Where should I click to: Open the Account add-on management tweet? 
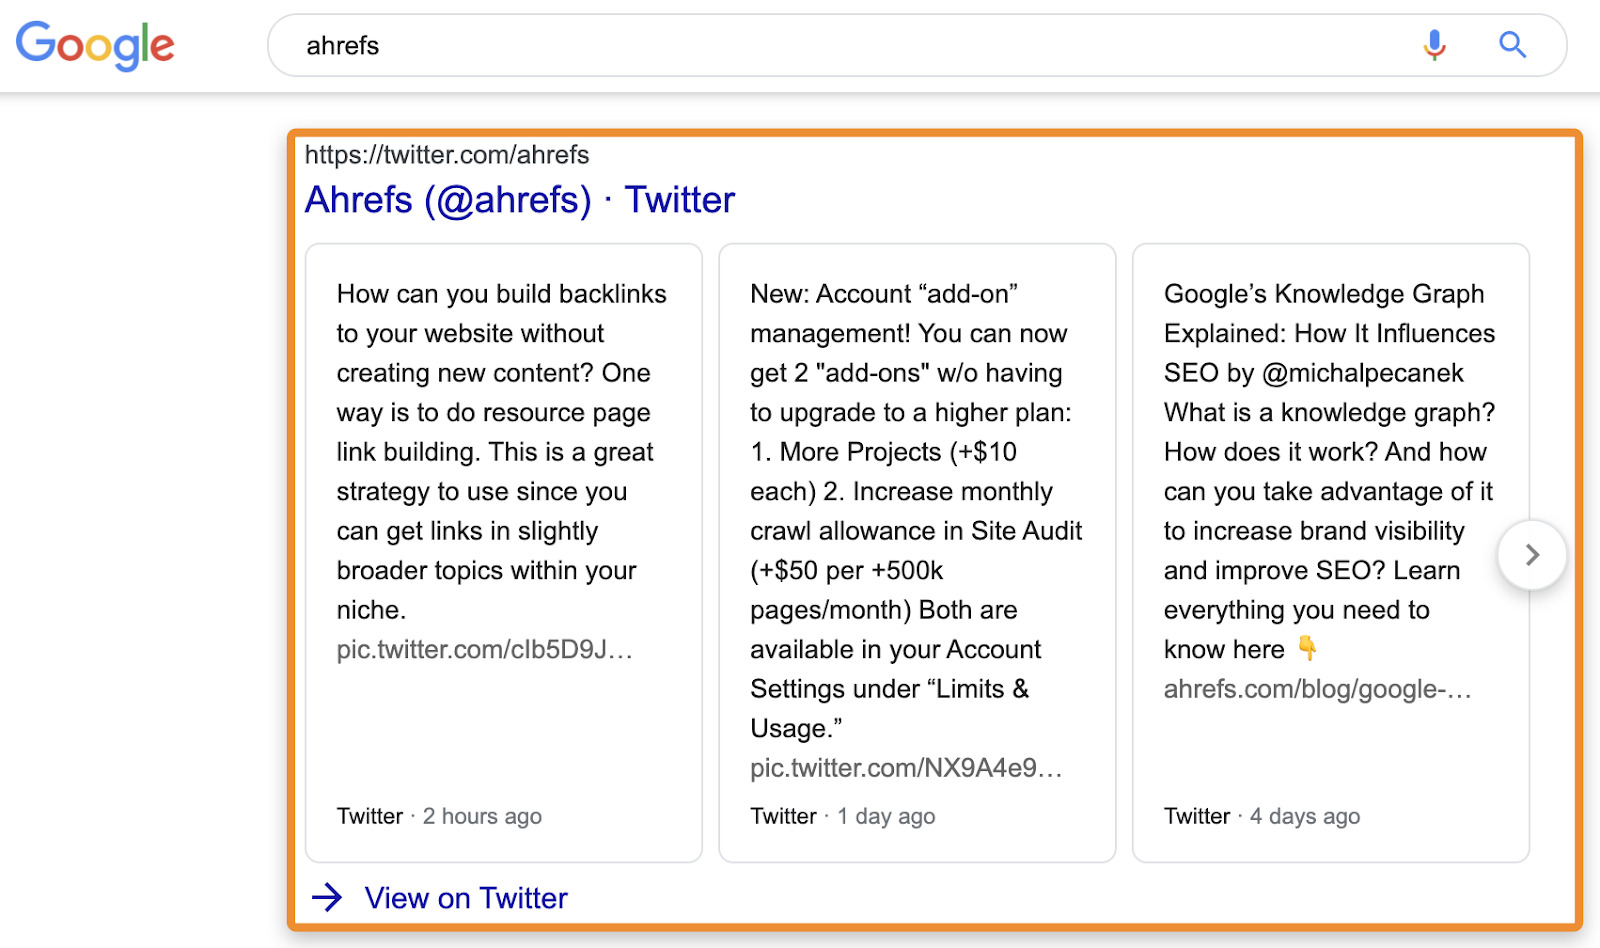tap(916, 551)
